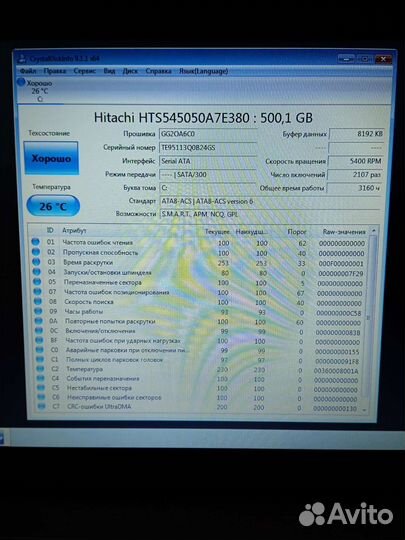Click the serial number field
The width and height of the screenshot is (405, 540).
pyautogui.click(x=208, y=147)
